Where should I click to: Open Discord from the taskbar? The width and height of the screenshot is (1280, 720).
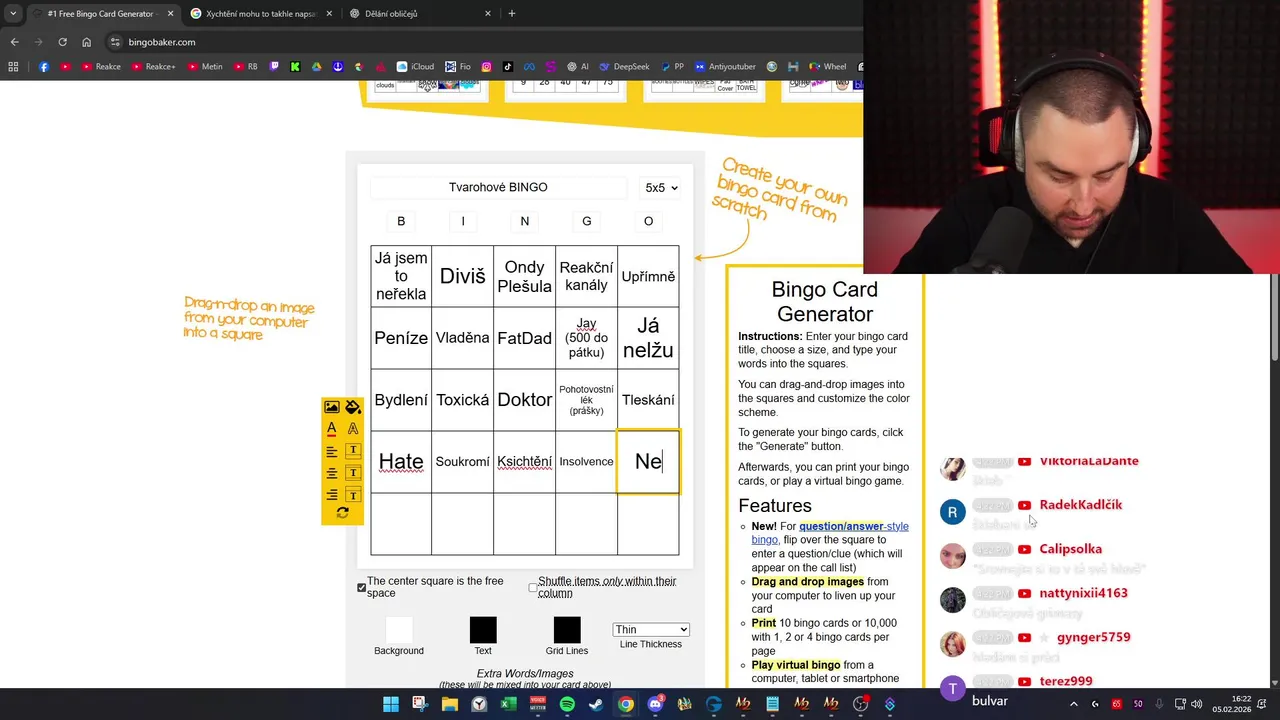coord(655,704)
